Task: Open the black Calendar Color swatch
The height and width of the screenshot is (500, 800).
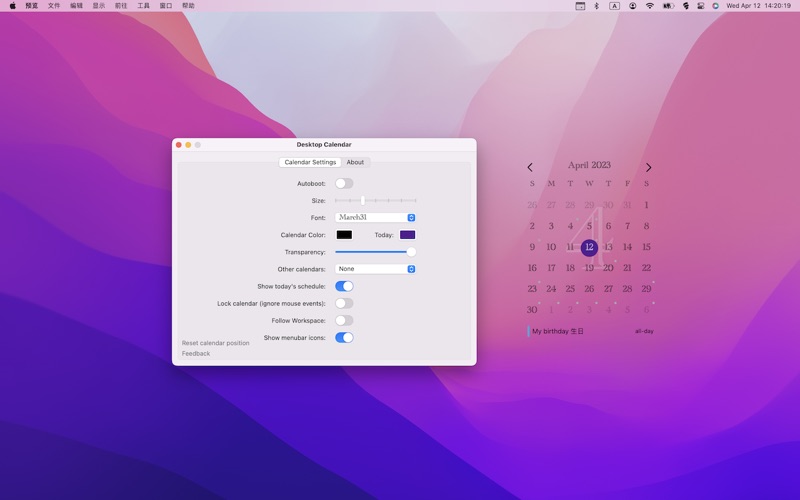Action: click(x=344, y=235)
